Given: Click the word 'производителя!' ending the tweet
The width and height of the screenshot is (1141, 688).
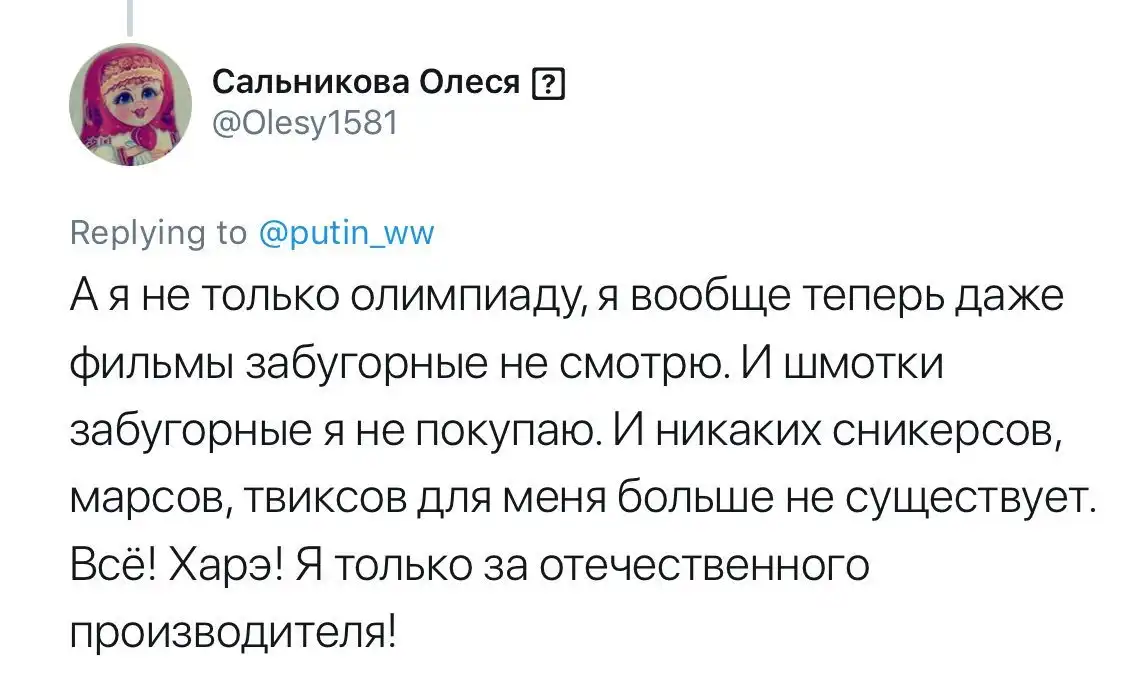Looking at the screenshot, I should [230, 630].
